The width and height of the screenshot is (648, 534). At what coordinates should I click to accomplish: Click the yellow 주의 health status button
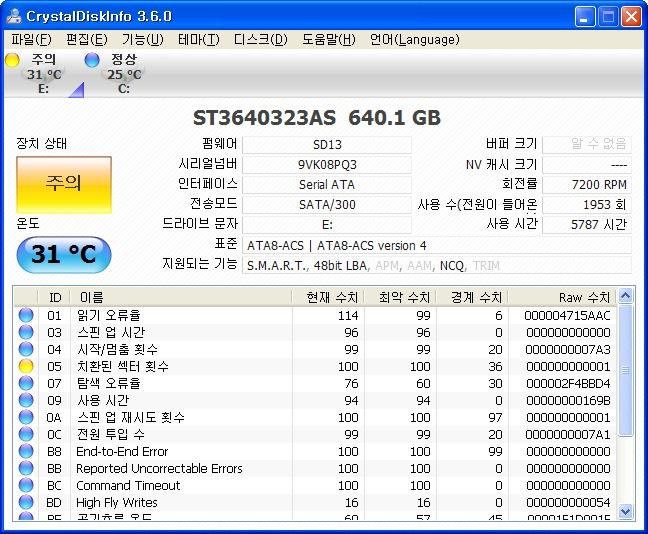64,184
